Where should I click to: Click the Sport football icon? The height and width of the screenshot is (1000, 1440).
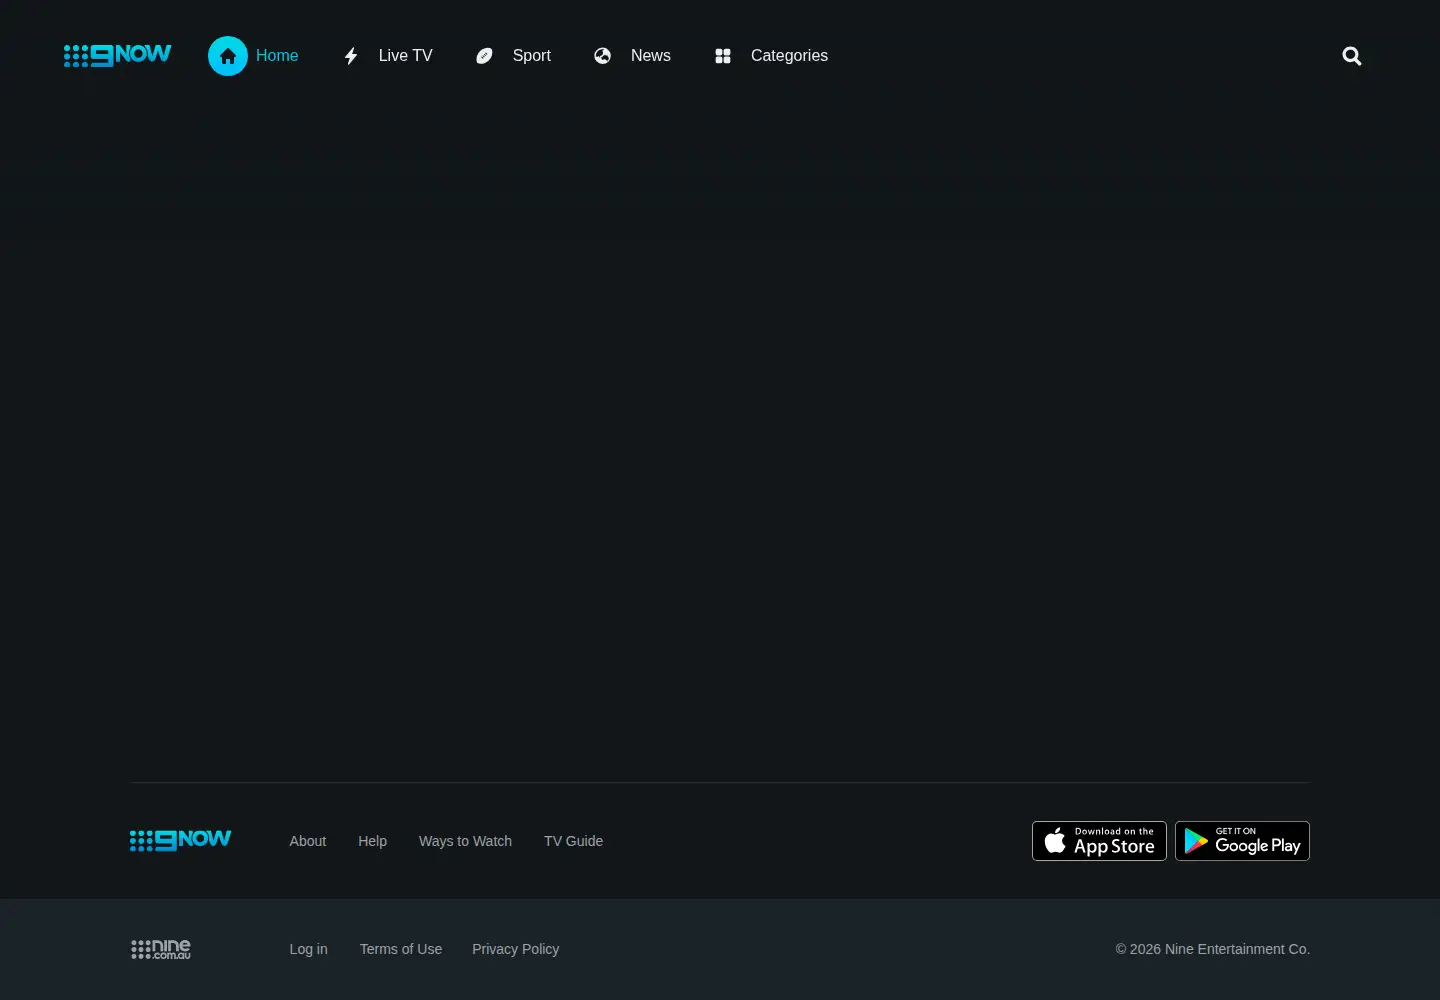(x=484, y=56)
